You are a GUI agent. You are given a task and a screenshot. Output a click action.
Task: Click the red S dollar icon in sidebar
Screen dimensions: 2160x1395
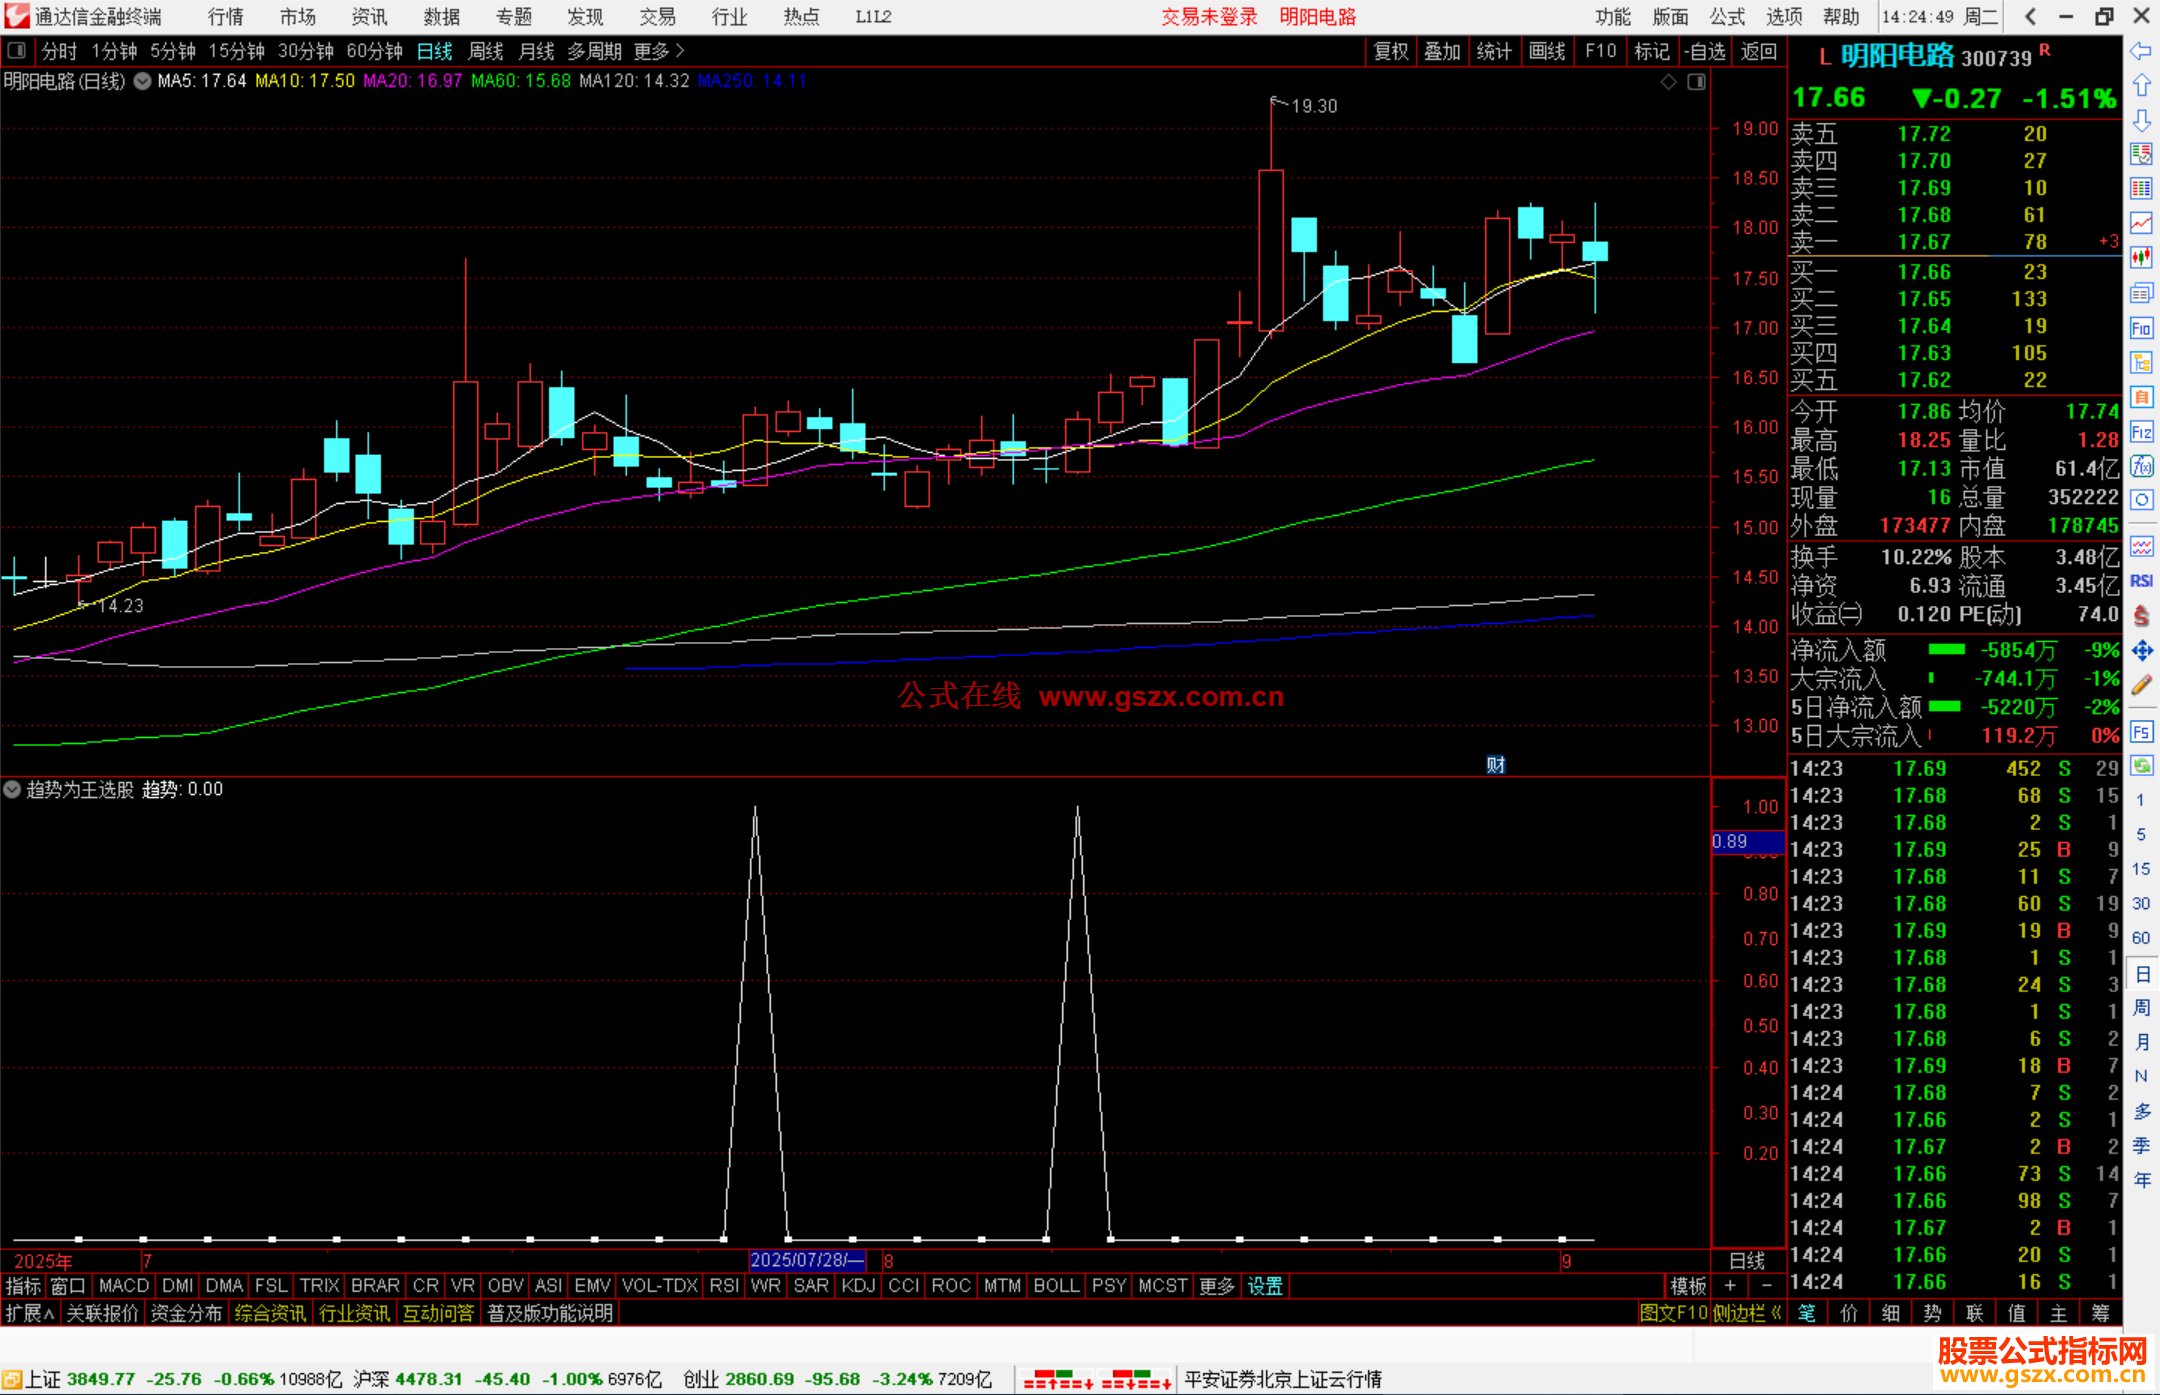2141,616
